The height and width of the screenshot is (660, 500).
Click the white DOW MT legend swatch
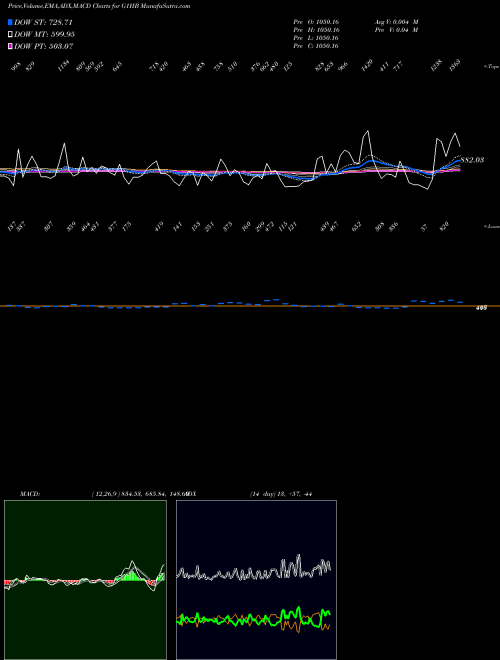[x=10, y=34]
